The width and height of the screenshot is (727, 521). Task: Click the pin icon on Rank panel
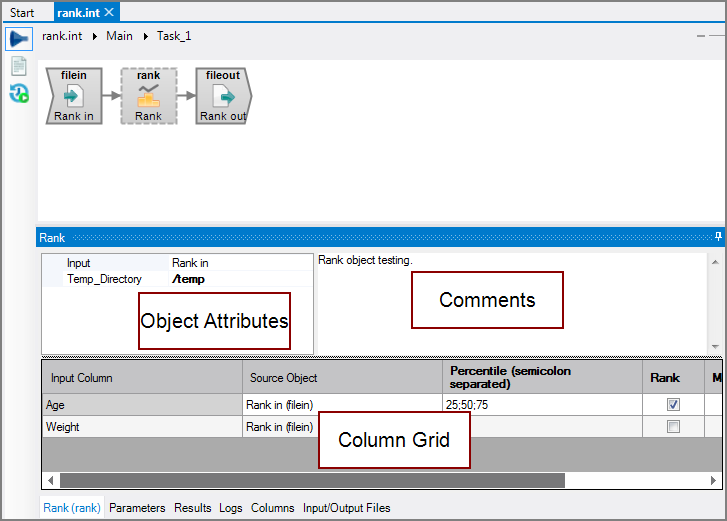pos(718,237)
